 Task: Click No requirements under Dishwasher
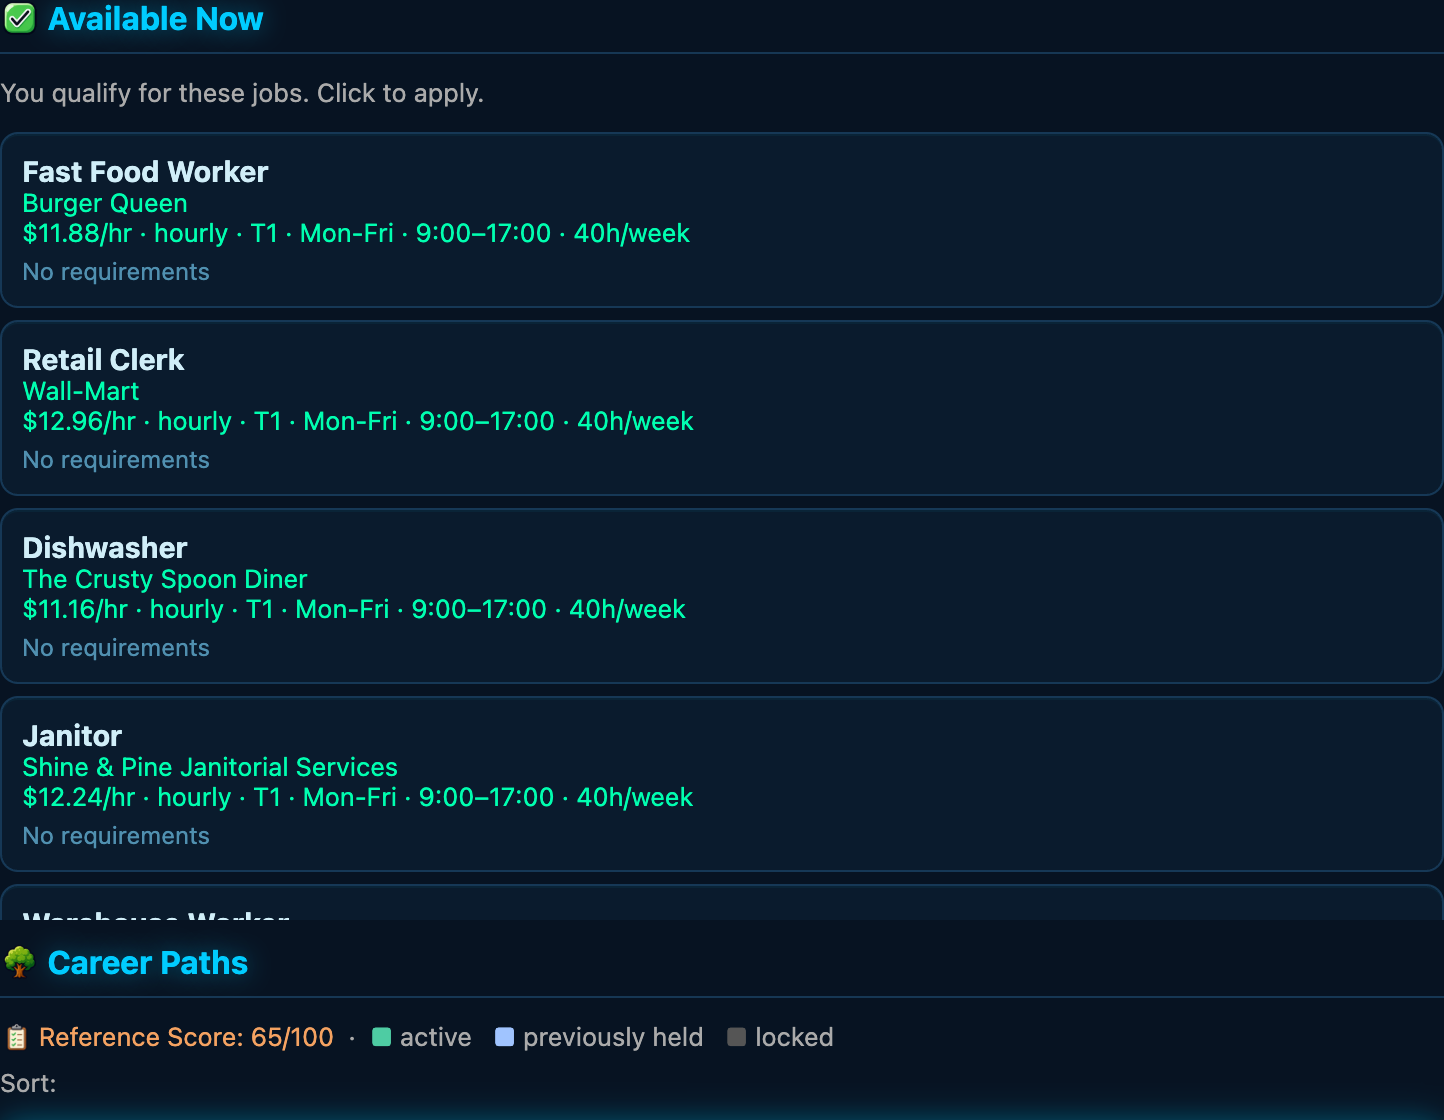[116, 648]
